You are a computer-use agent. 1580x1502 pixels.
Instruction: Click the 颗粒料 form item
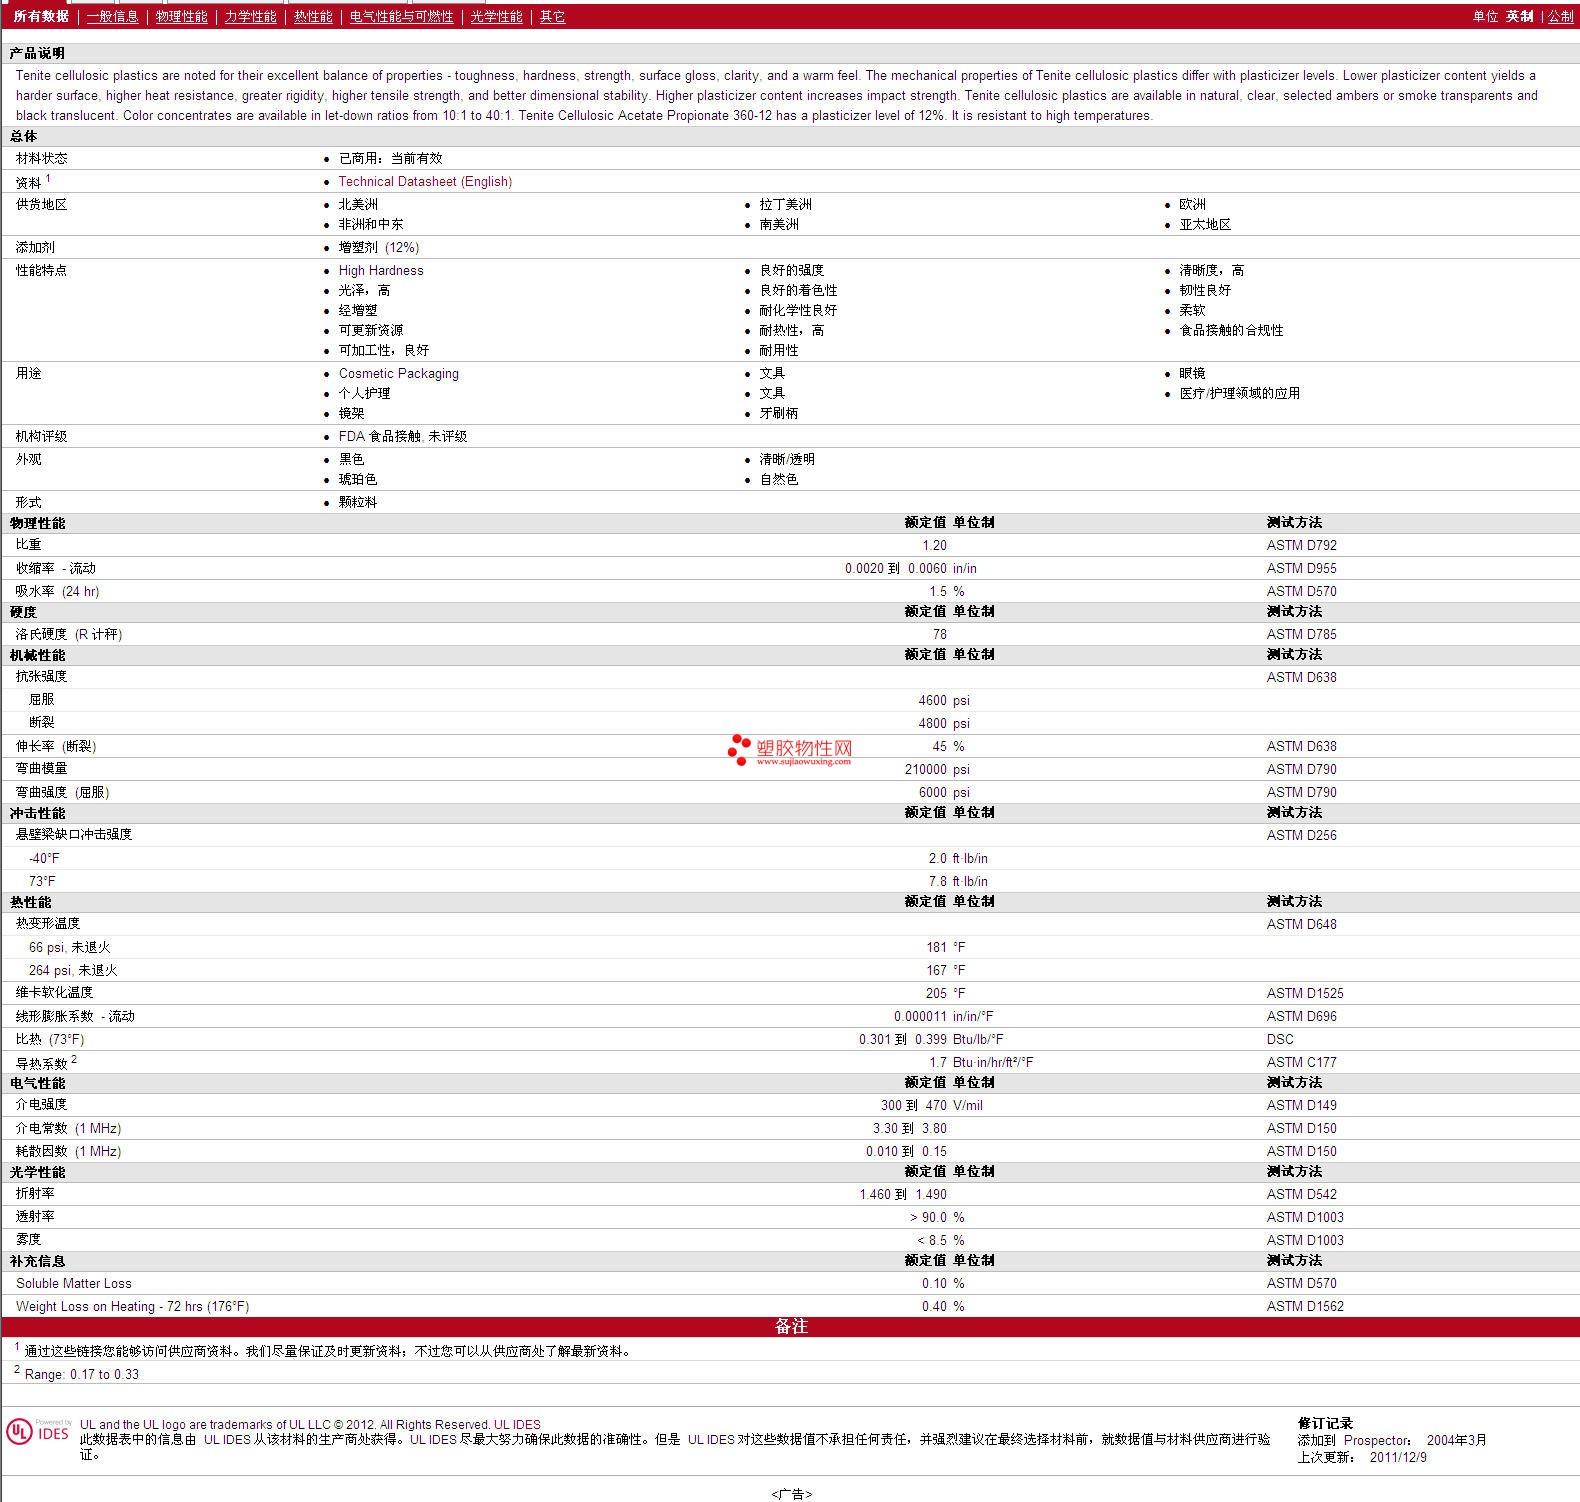pos(357,502)
